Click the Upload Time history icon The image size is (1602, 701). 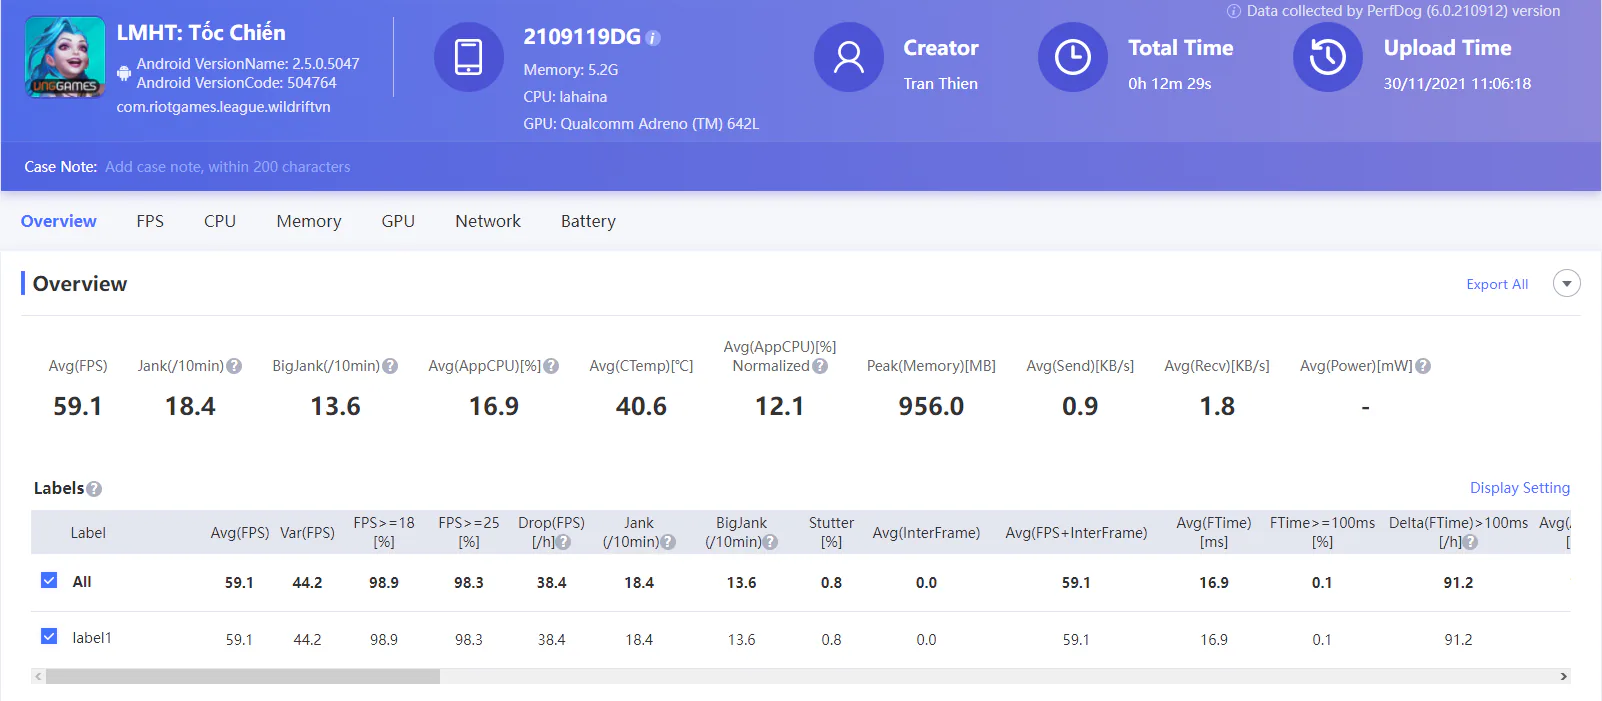1328,57
